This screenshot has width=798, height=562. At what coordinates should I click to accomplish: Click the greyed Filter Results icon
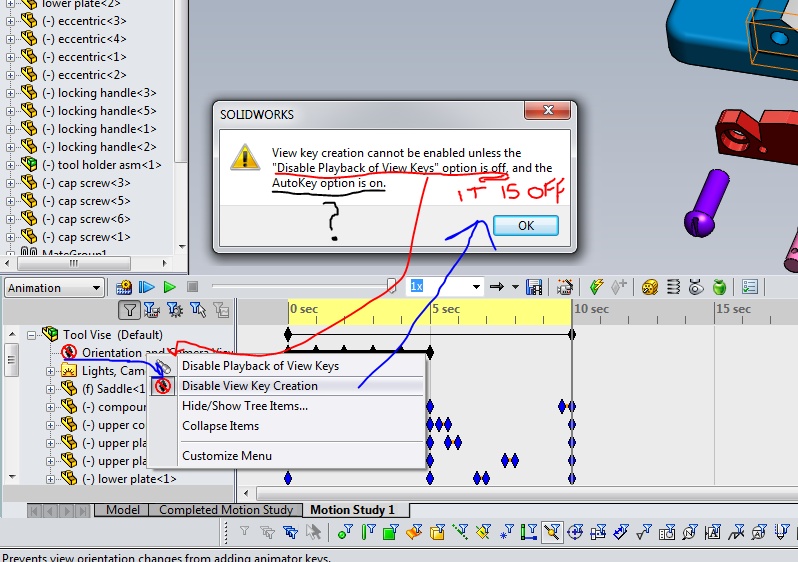tap(221, 310)
